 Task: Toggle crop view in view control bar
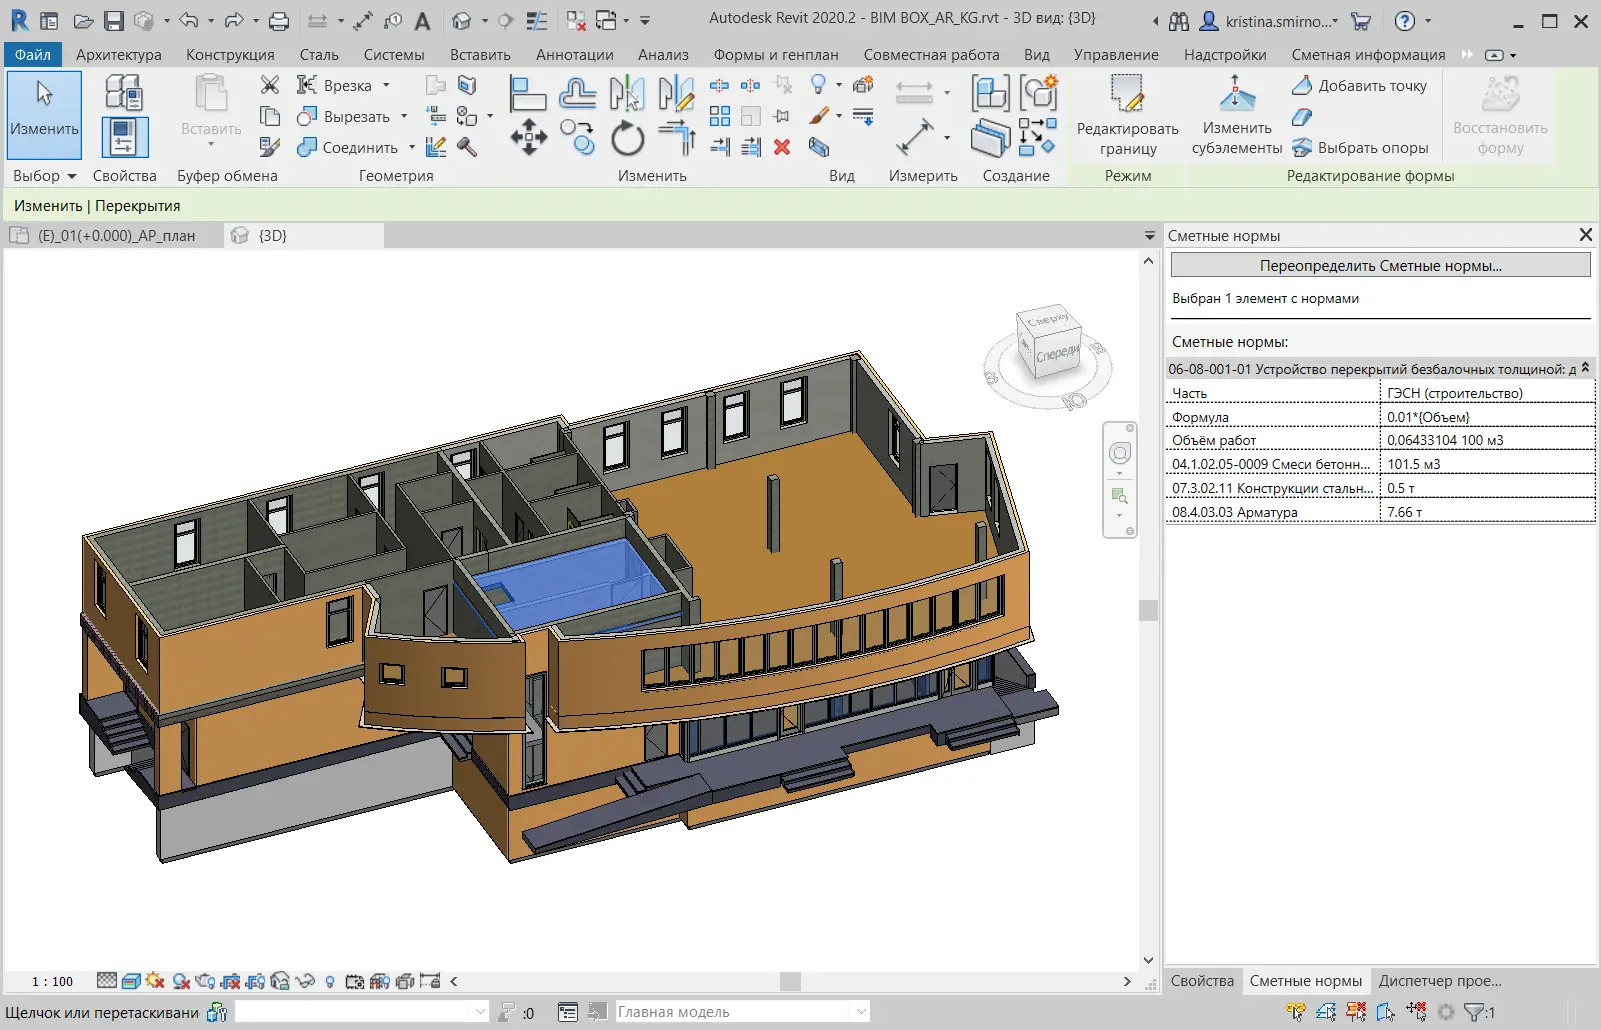pyautogui.click(x=231, y=981)
